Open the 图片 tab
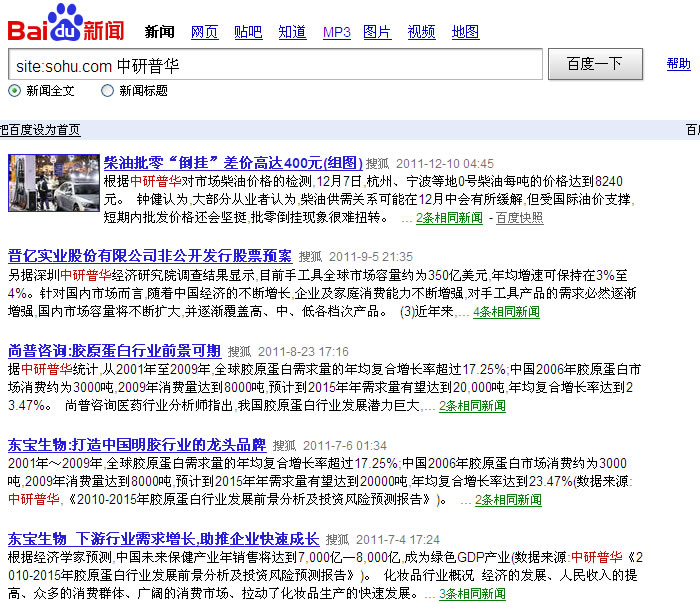The image size is (700, 605). [377, 32]
